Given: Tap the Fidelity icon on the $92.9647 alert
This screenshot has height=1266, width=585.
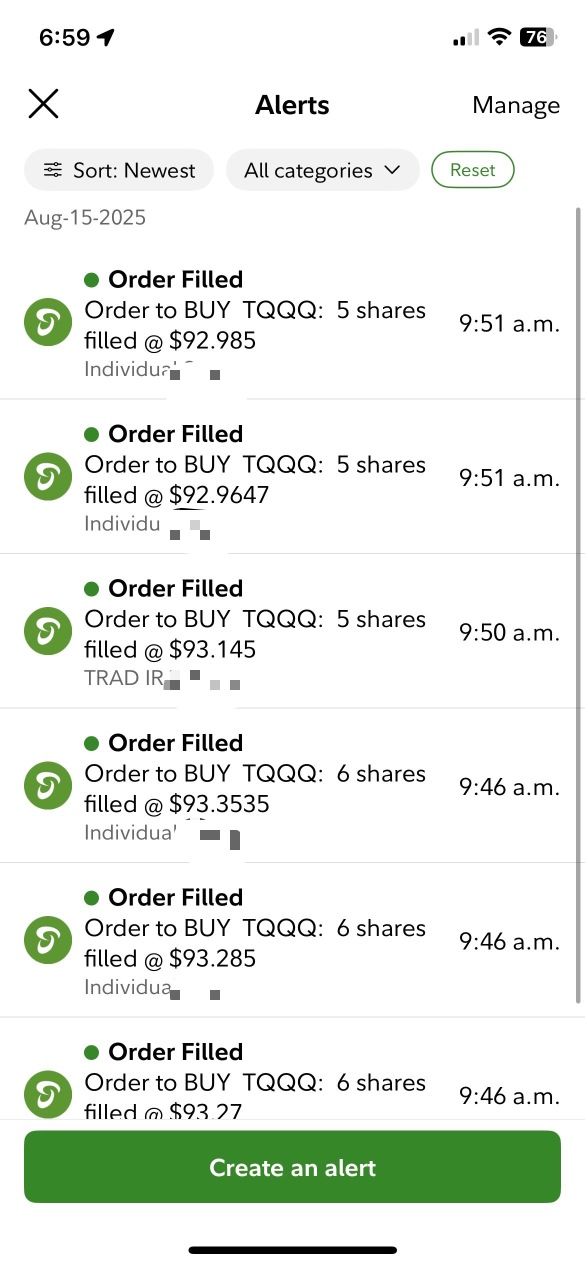Looking at the screenshot, I should pos(48,477).
